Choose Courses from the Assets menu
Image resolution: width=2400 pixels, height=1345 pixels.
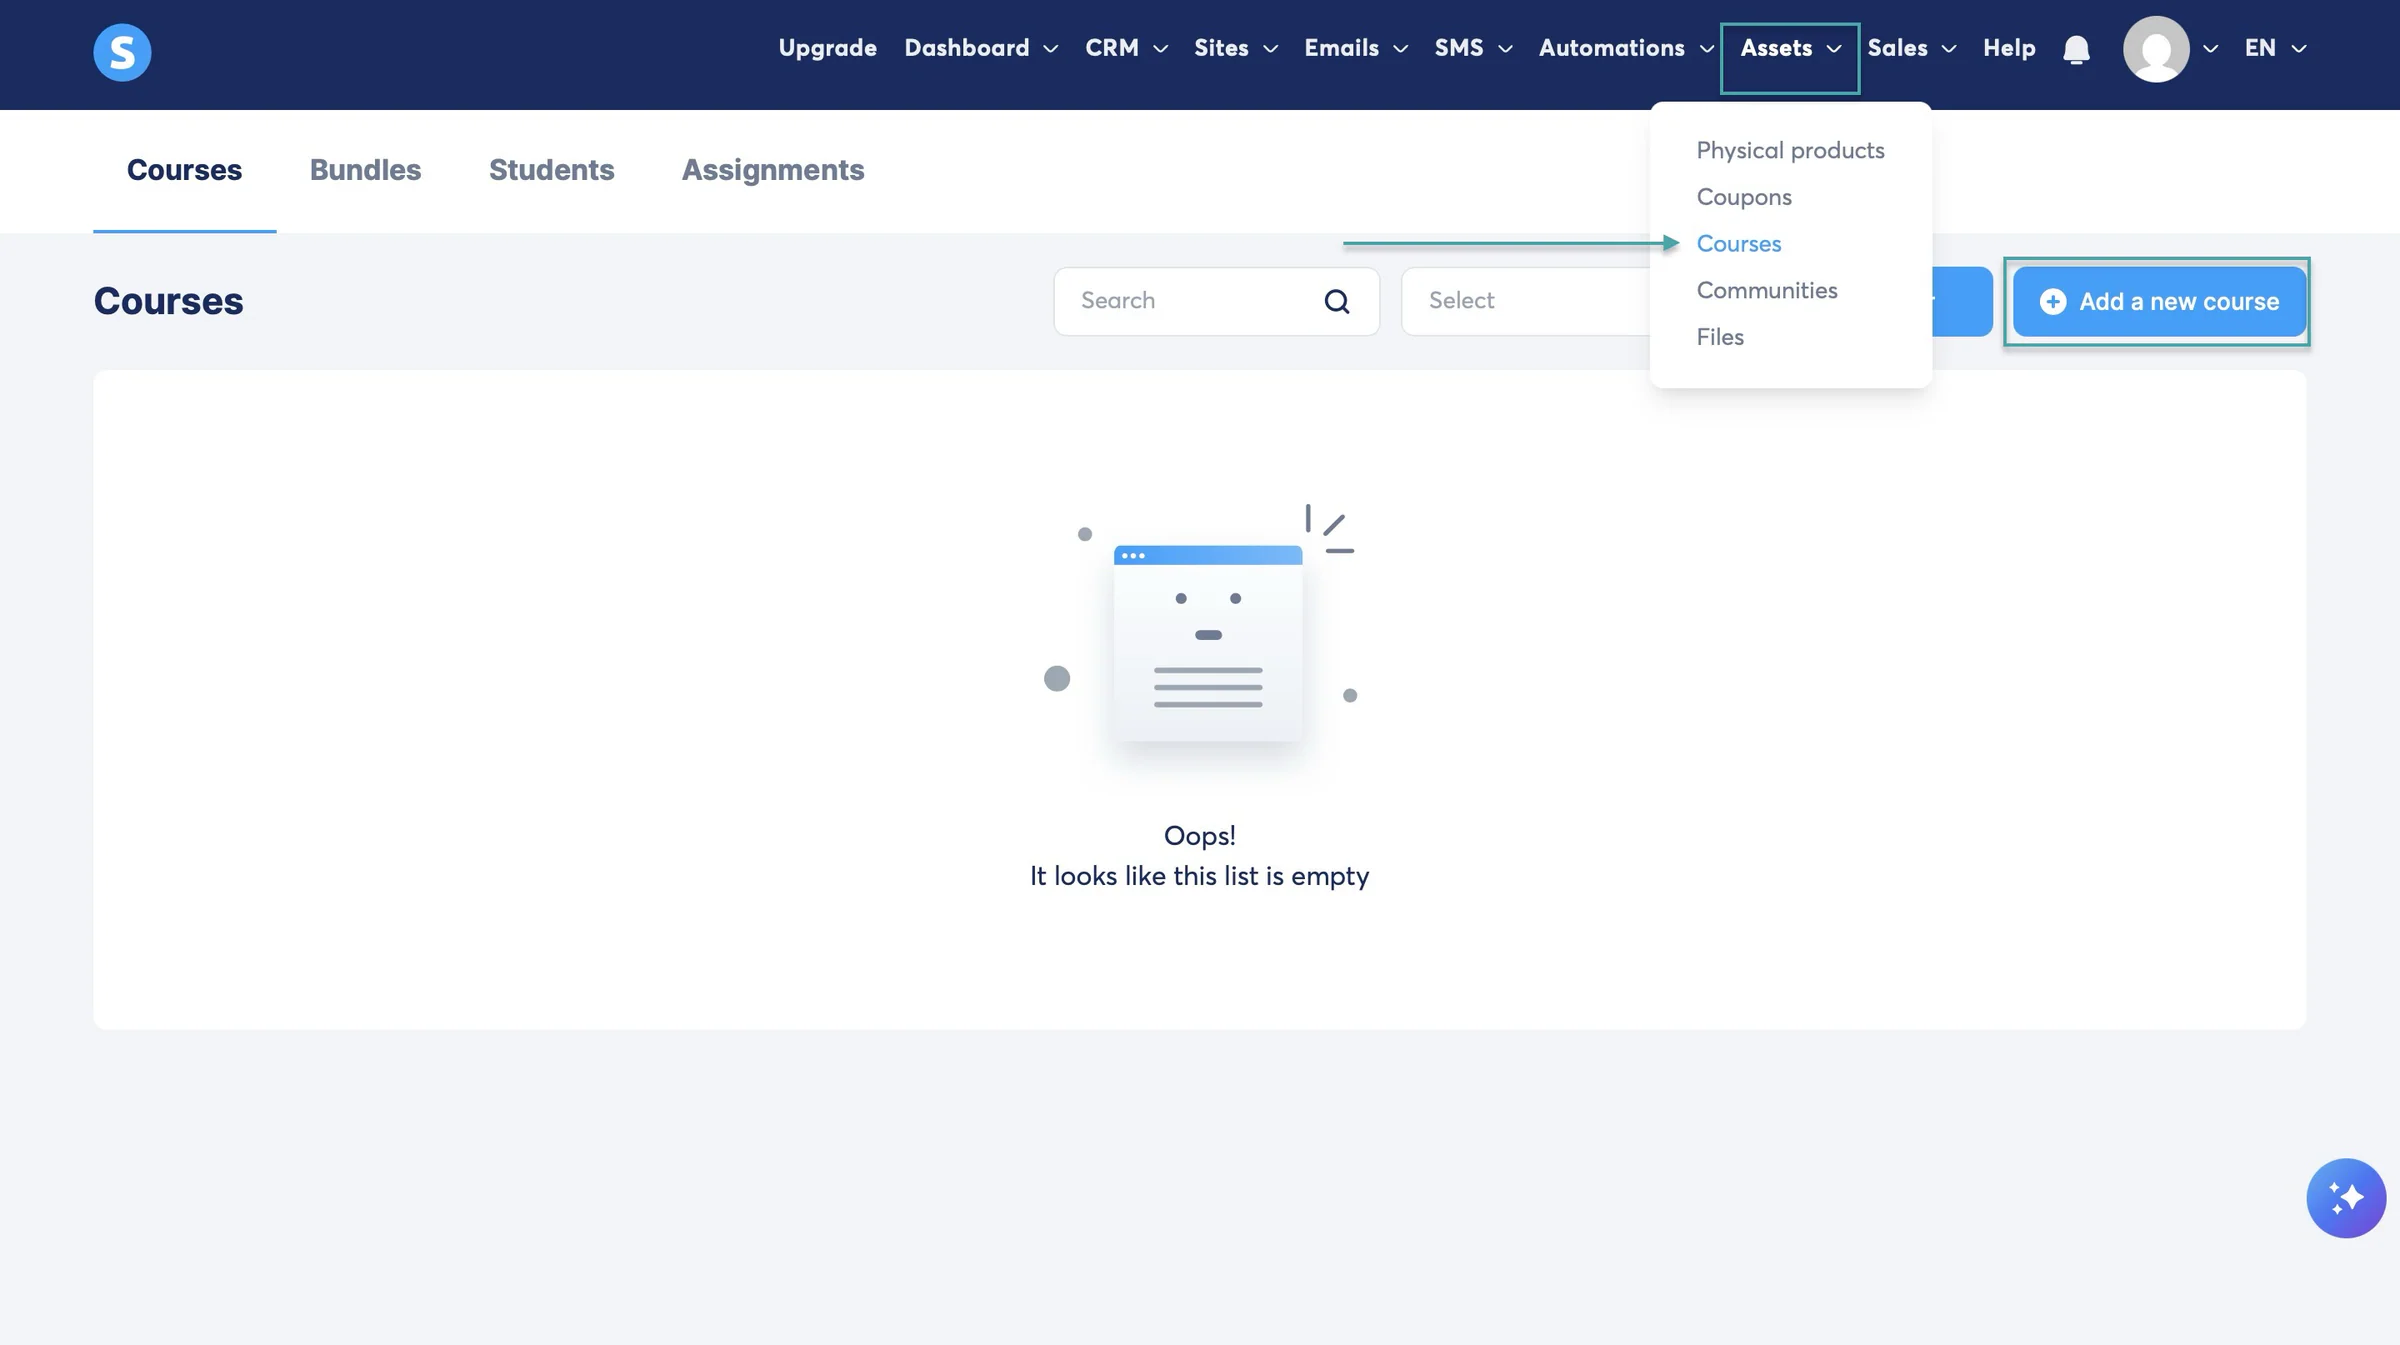tap(1738, 243)
